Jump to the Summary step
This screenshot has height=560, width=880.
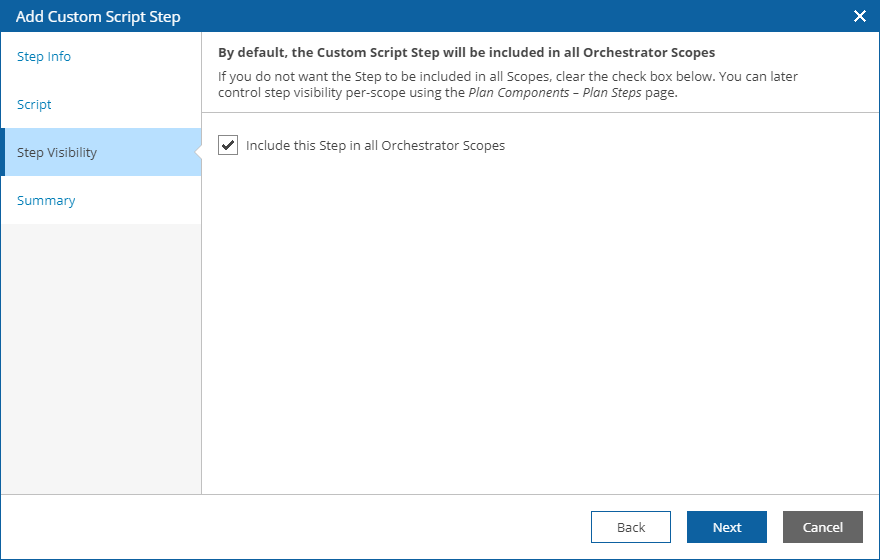[x=46, y=201]
